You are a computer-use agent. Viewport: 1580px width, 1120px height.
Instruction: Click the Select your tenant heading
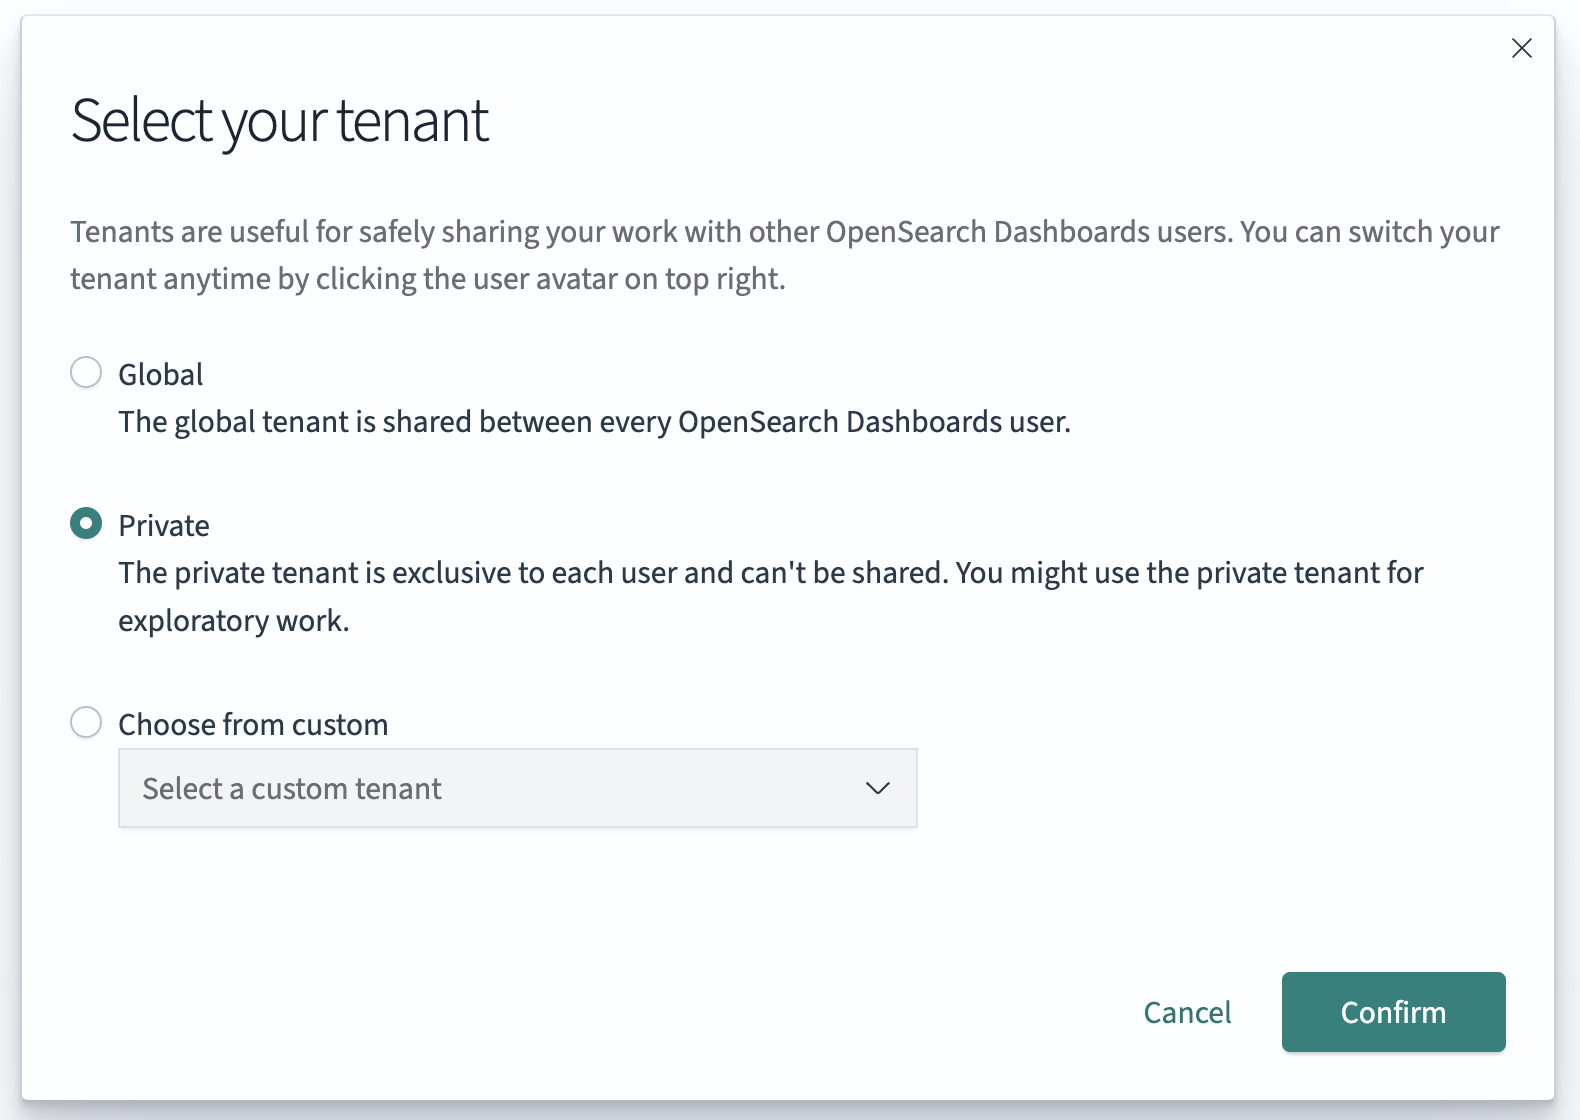pyautogui.click(x=280, y=122)
